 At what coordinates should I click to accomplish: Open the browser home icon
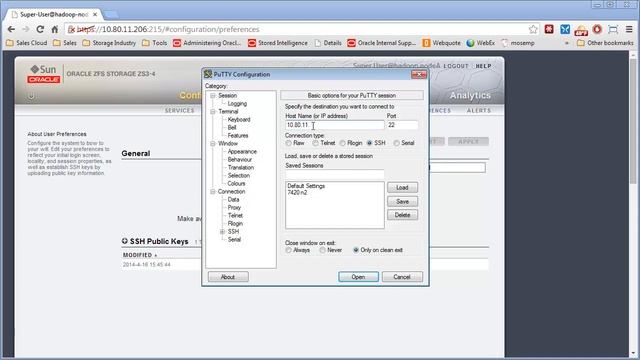tap(55, 29)
